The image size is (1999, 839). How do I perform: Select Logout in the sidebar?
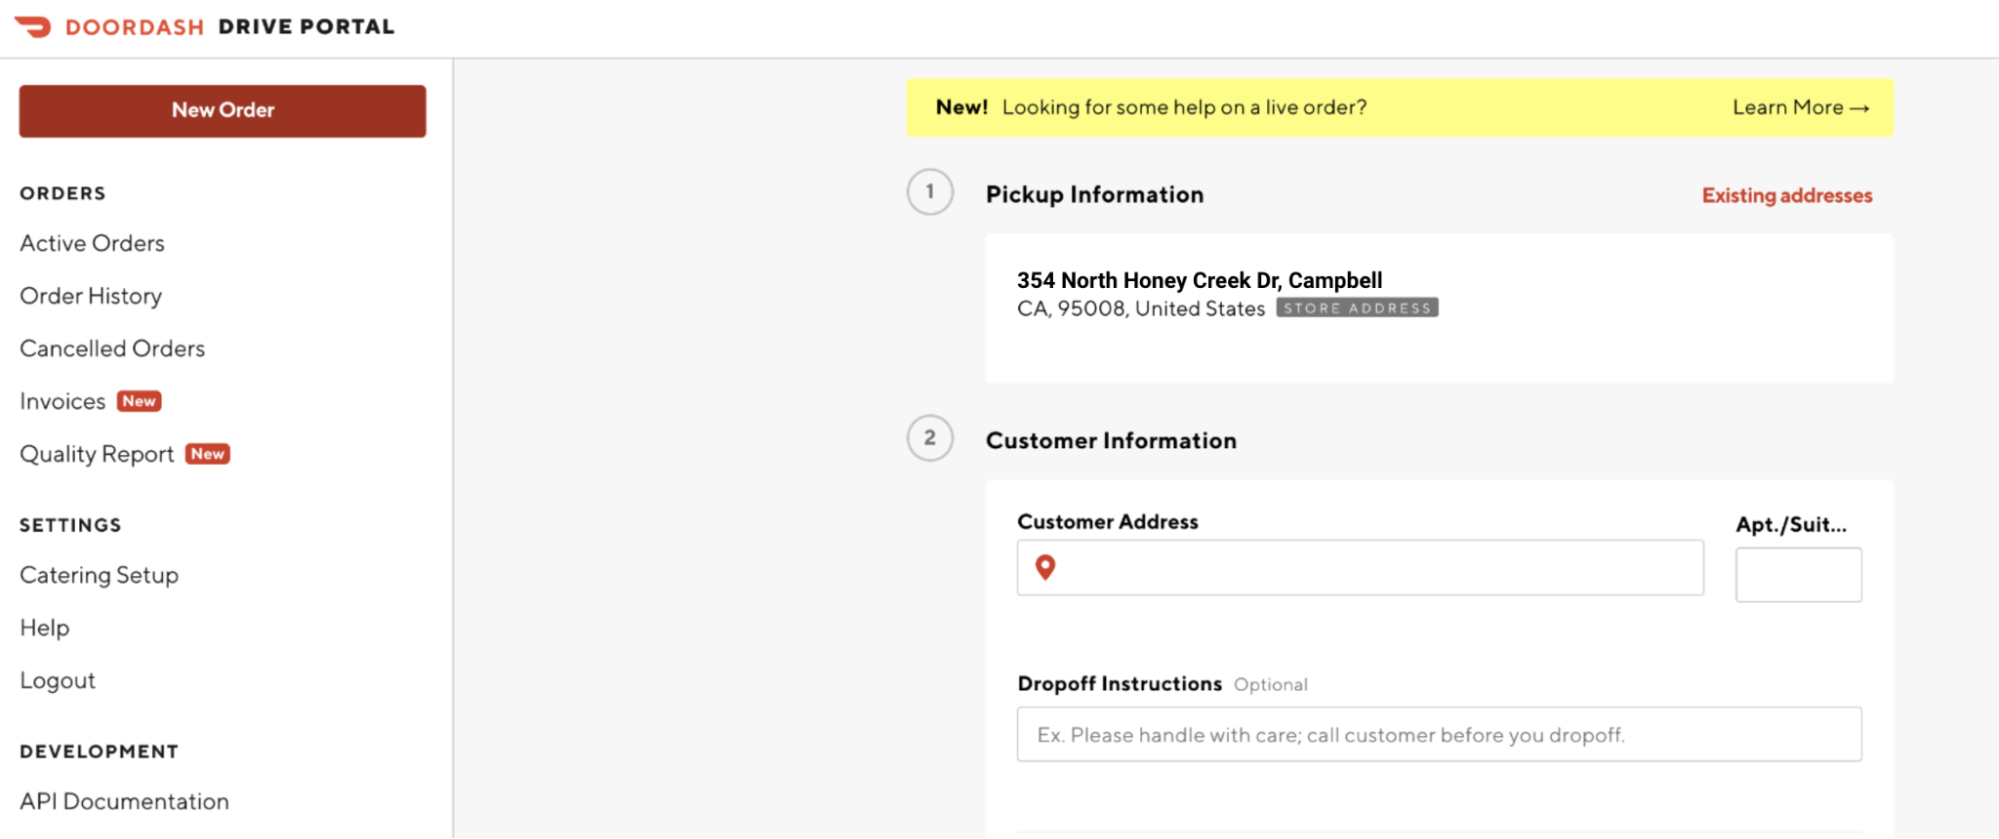[x=58, y=681]
